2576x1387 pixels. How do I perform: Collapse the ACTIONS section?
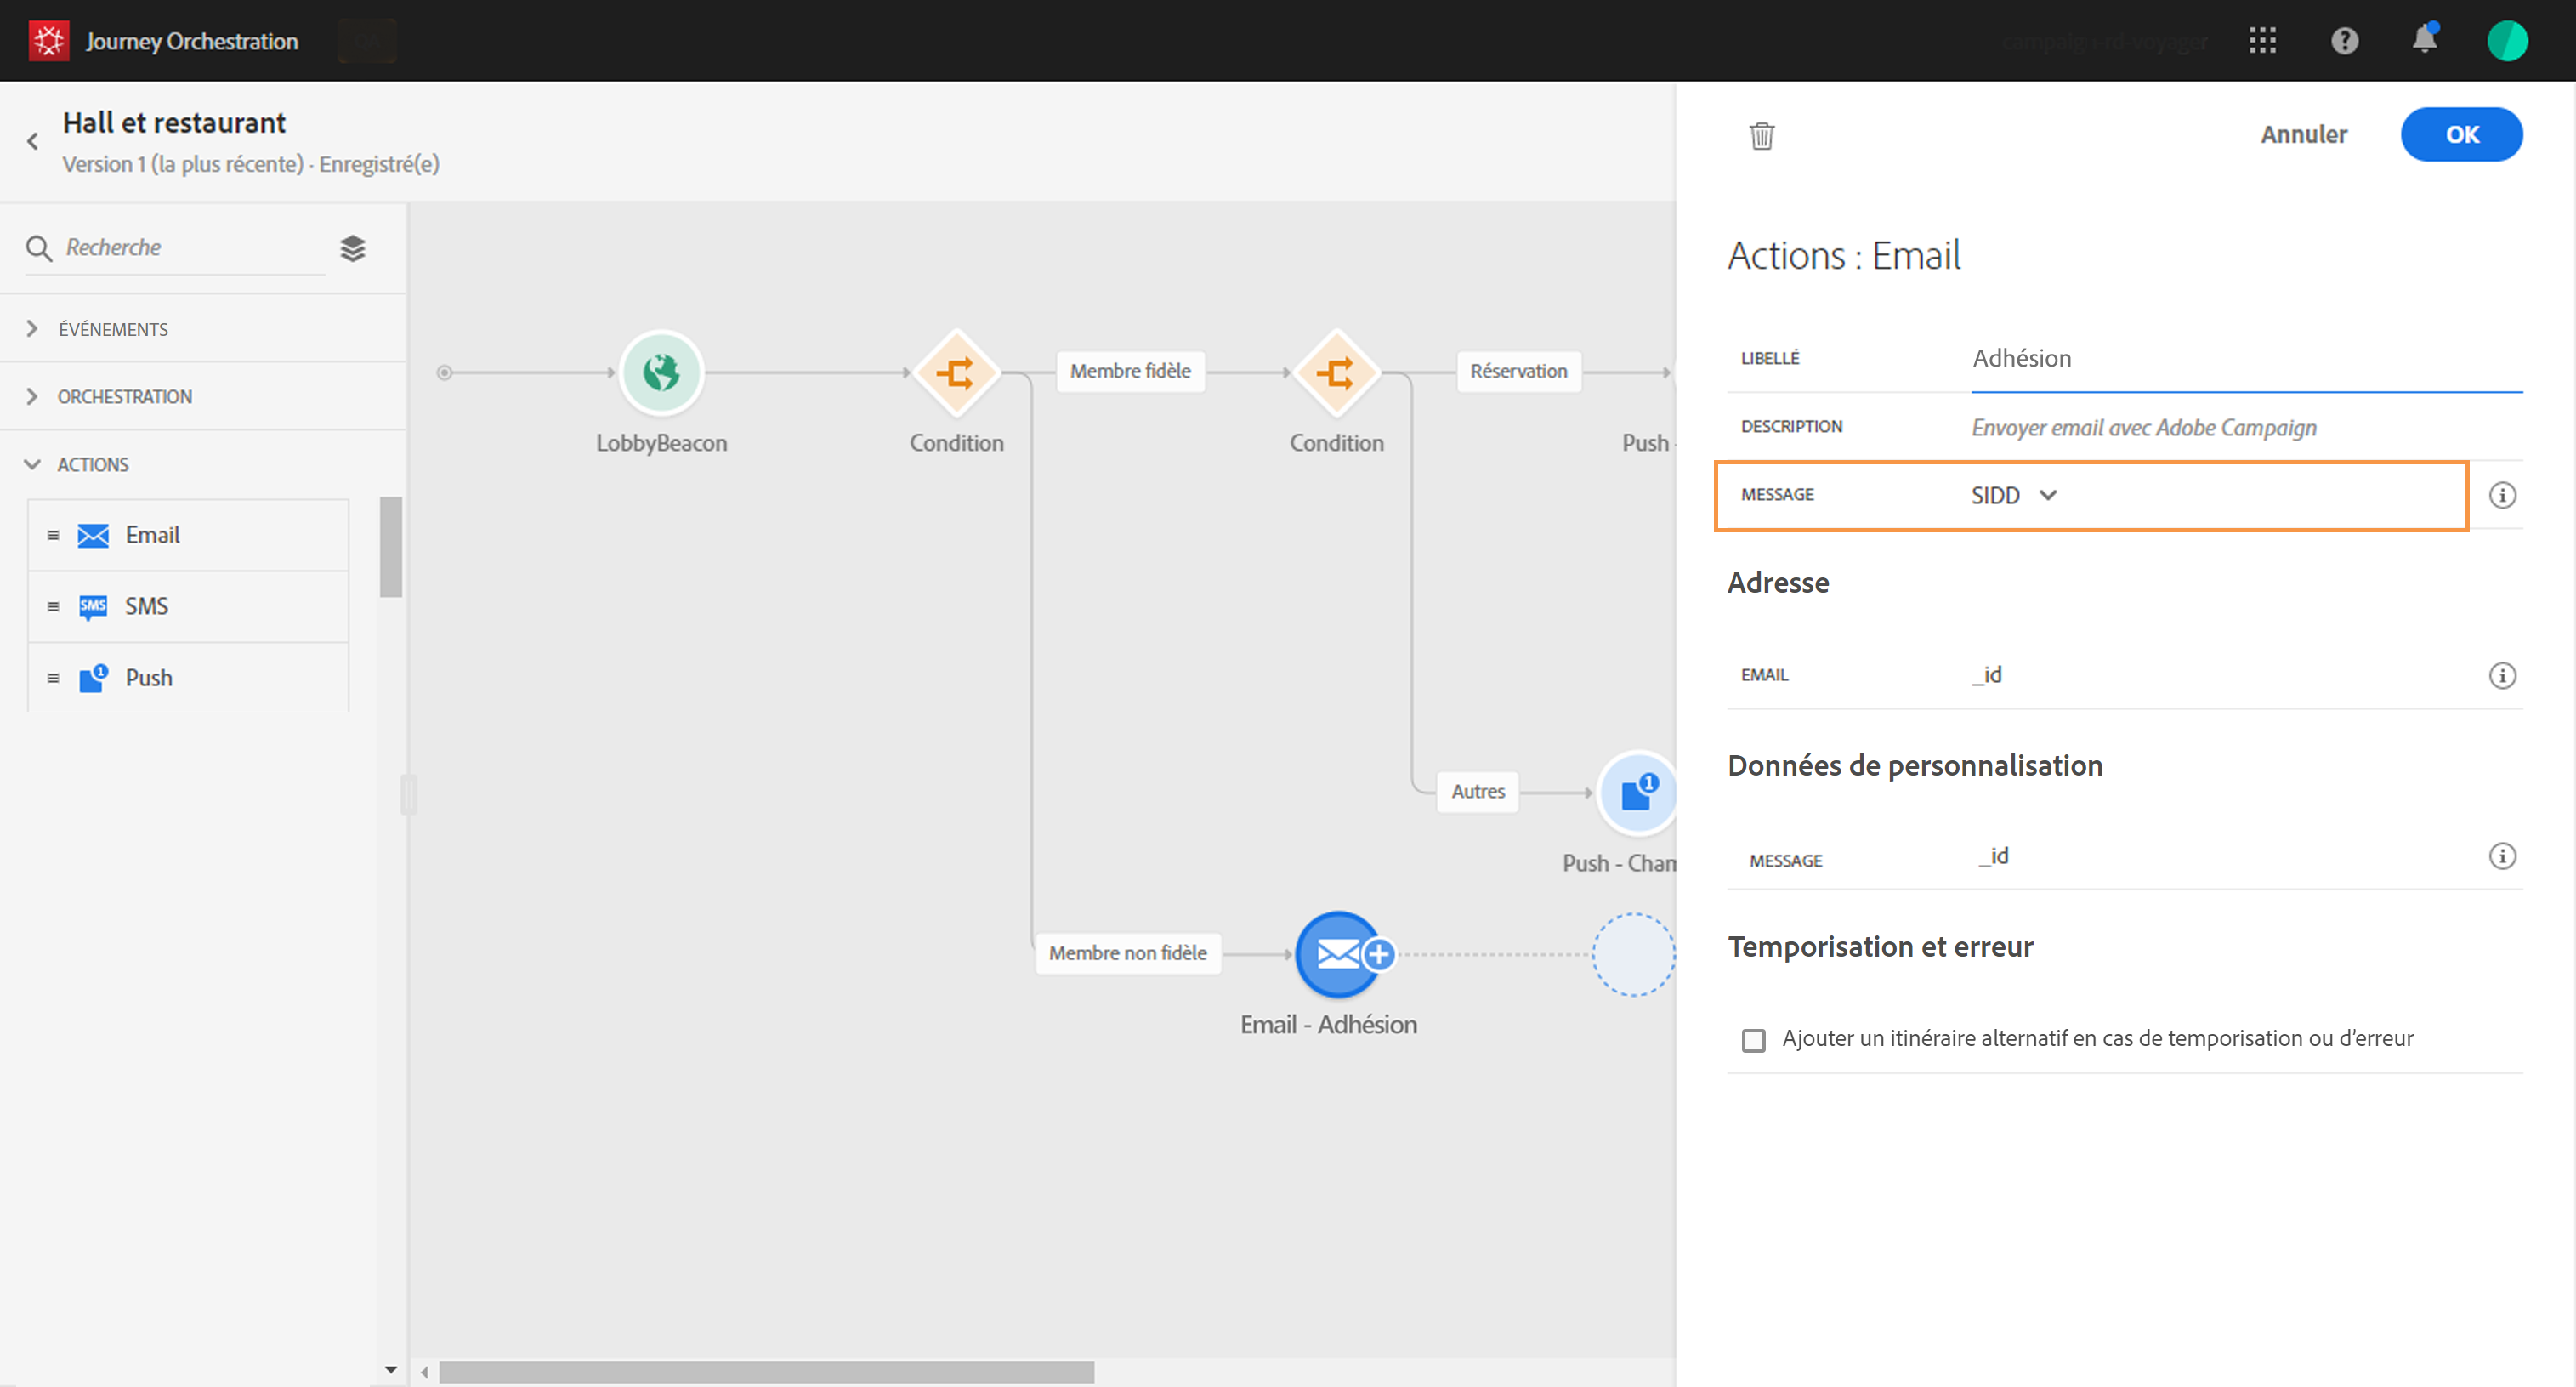pyautogui.click(x=92, y=465)
